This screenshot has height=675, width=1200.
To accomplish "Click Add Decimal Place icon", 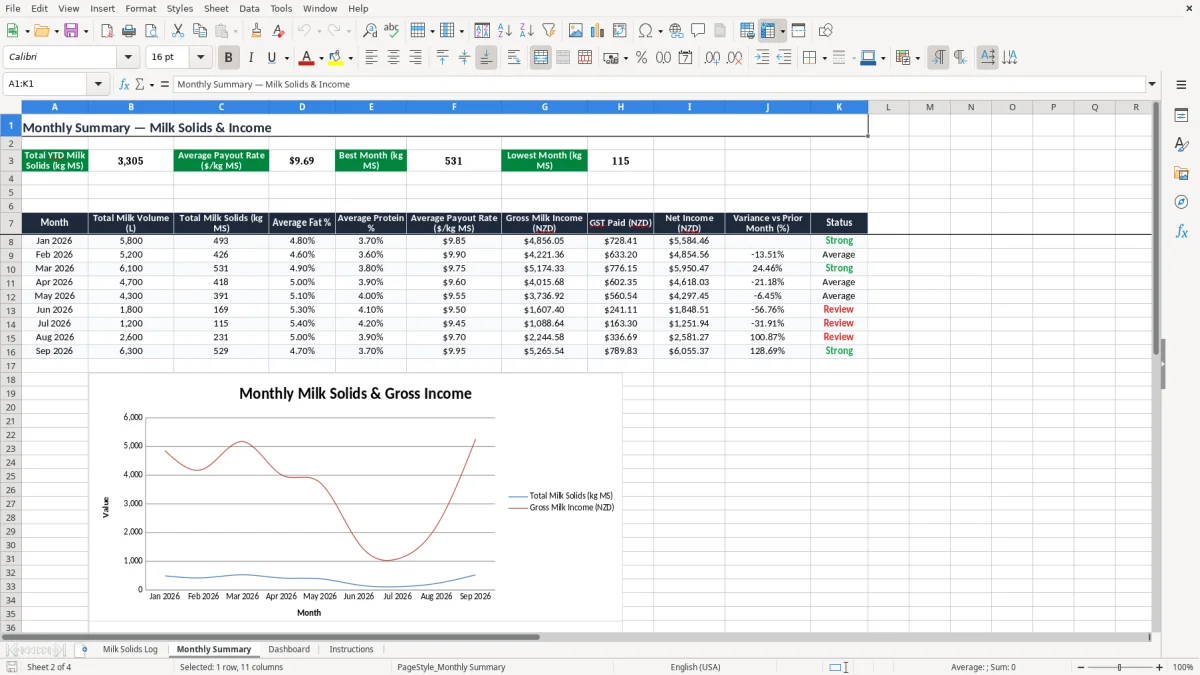I will pos(712,58).
